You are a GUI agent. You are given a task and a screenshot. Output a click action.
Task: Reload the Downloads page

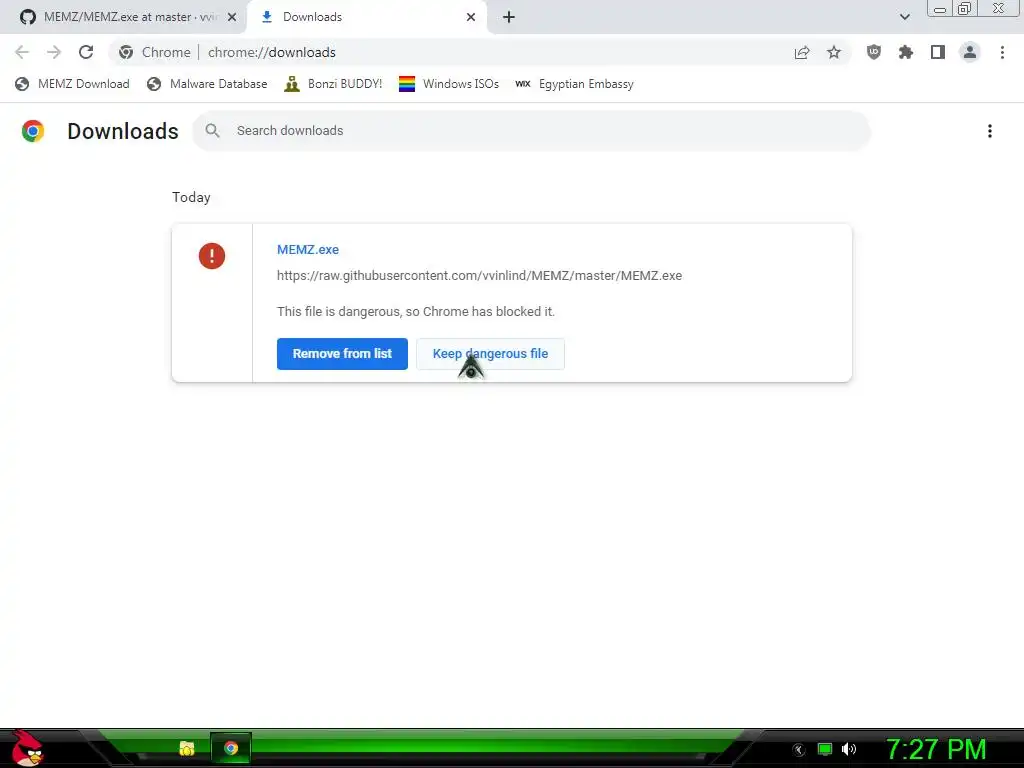pos(86,52)
